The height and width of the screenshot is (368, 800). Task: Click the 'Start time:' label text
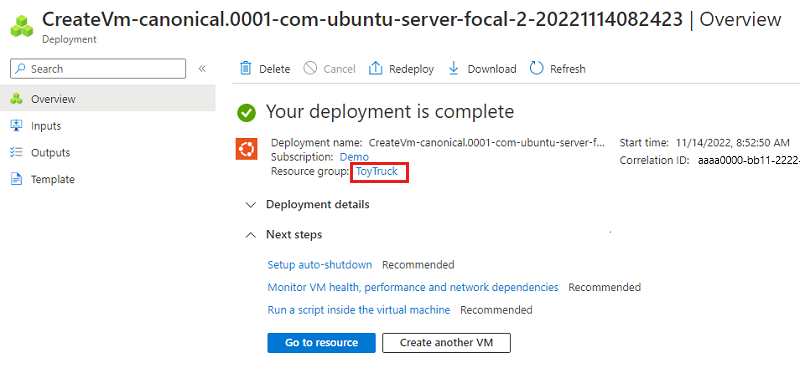[644, 142]
